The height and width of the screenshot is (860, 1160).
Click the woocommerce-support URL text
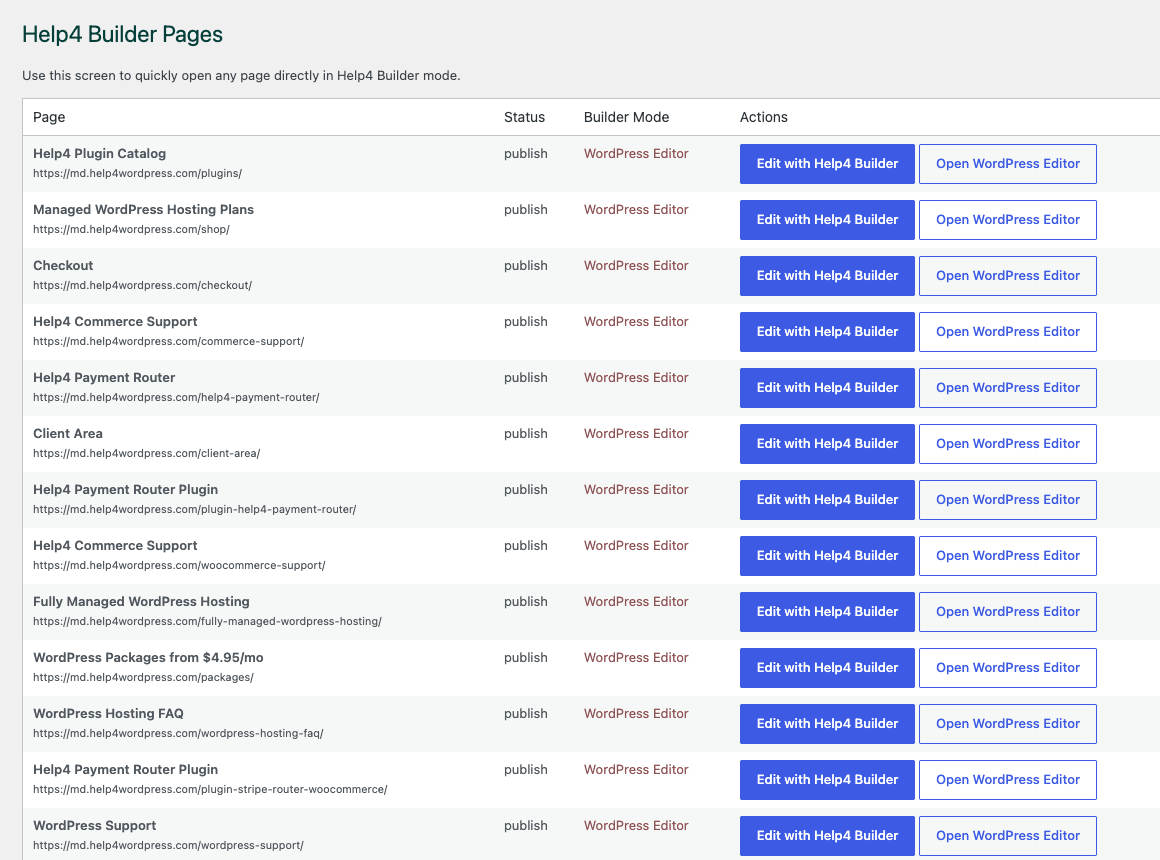[x=179, y=565]
